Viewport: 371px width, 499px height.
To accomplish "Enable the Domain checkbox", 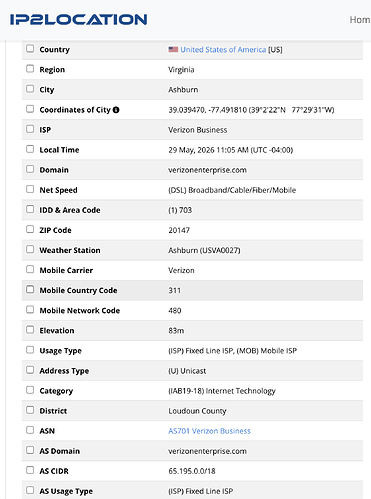I will (30, 169).
